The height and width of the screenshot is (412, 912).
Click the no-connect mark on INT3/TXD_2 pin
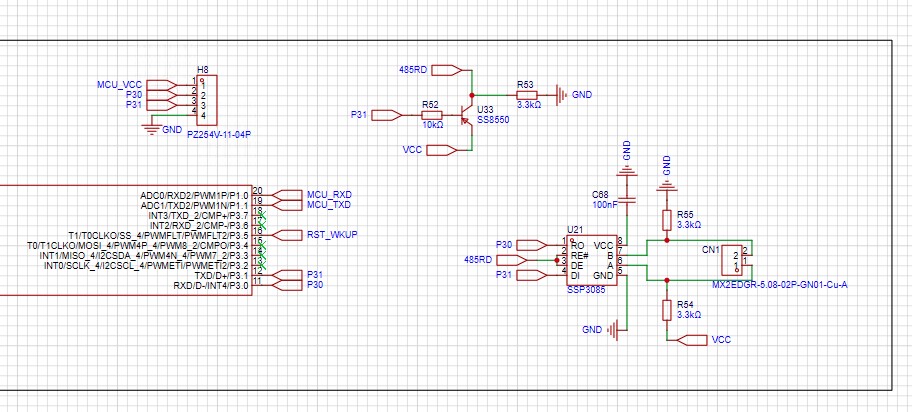[x=261, y=215]
